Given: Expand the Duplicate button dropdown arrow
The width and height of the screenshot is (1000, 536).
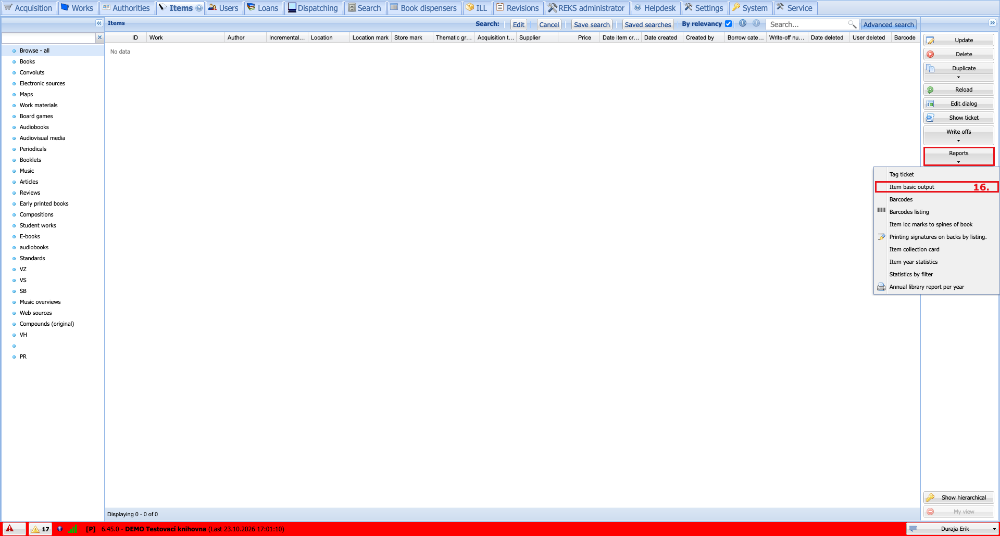Looking at the screenshot, I should point(958,77).
